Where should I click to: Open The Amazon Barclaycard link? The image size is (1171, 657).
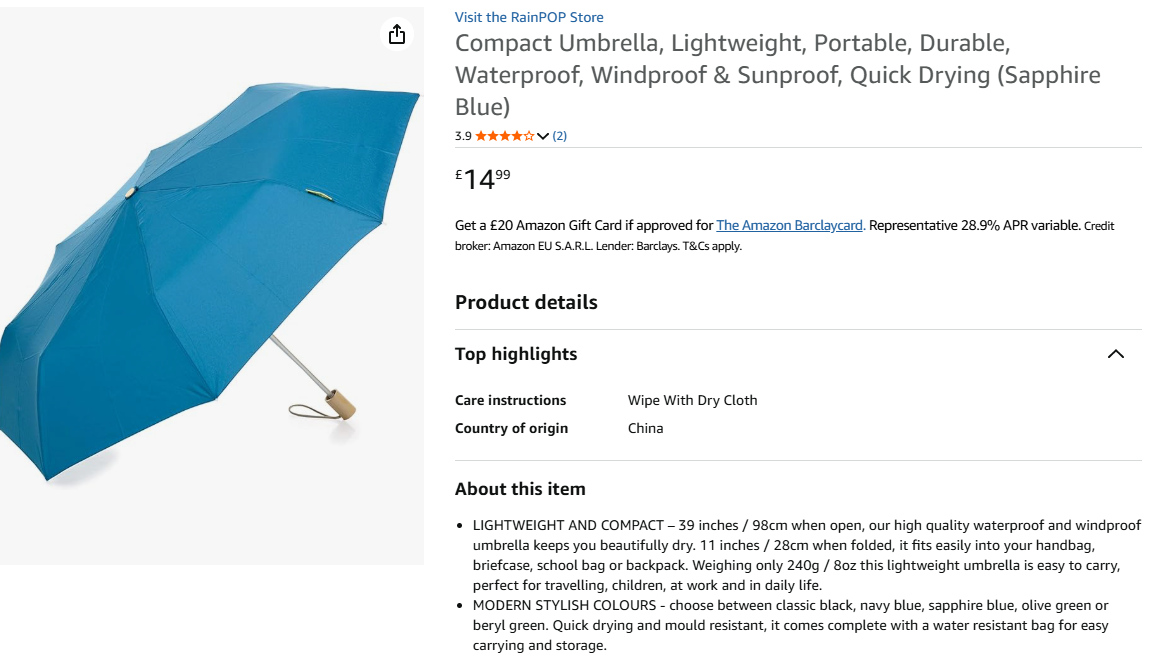click(x=789, y=226)
